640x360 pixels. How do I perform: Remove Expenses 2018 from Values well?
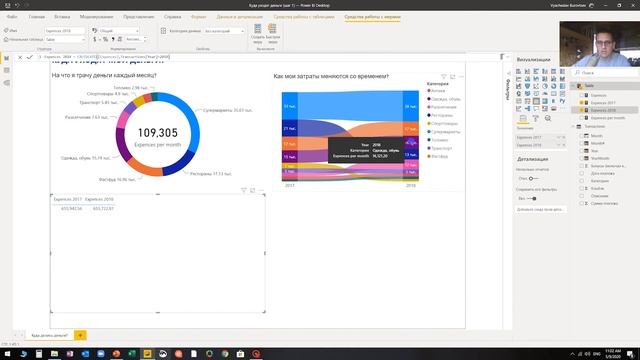click(564, 145)
